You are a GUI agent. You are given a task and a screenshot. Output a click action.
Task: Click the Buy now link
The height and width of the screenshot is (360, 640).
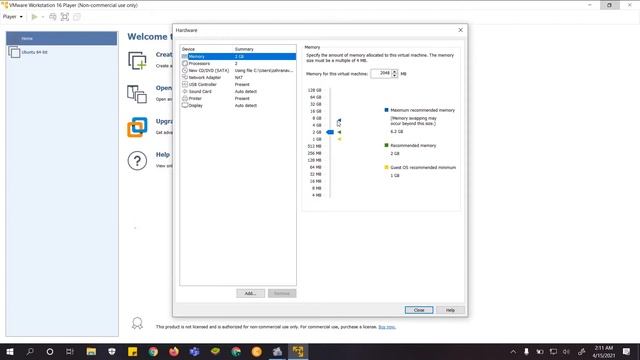[387, 327]
